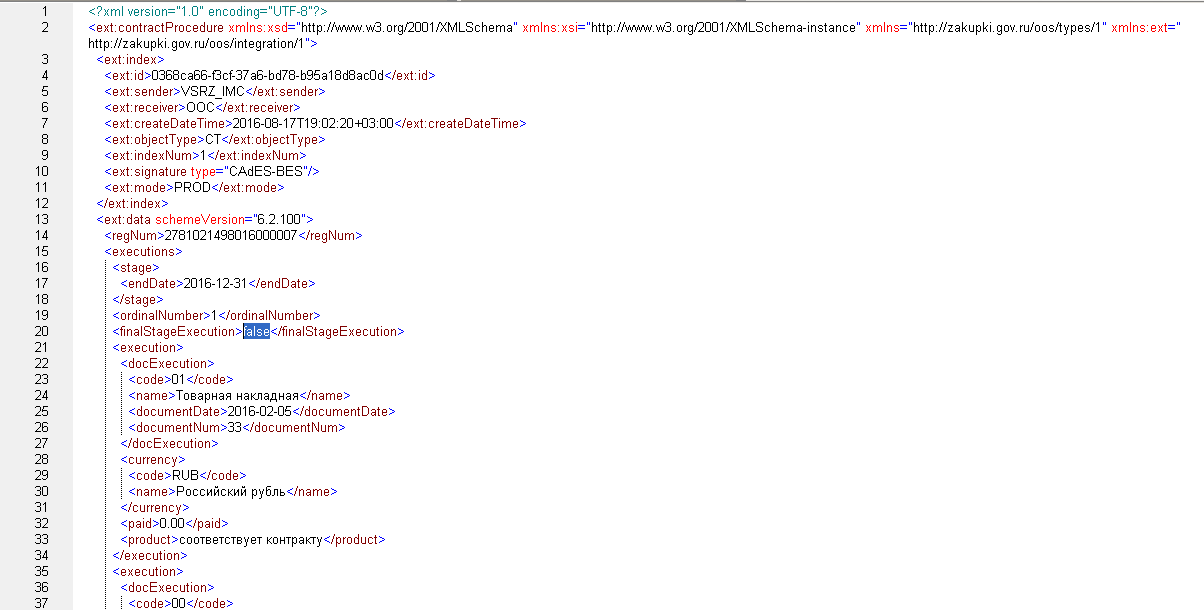Click the paid value 0.00
The image size is (1204, 610).
[x=174, y=523]
